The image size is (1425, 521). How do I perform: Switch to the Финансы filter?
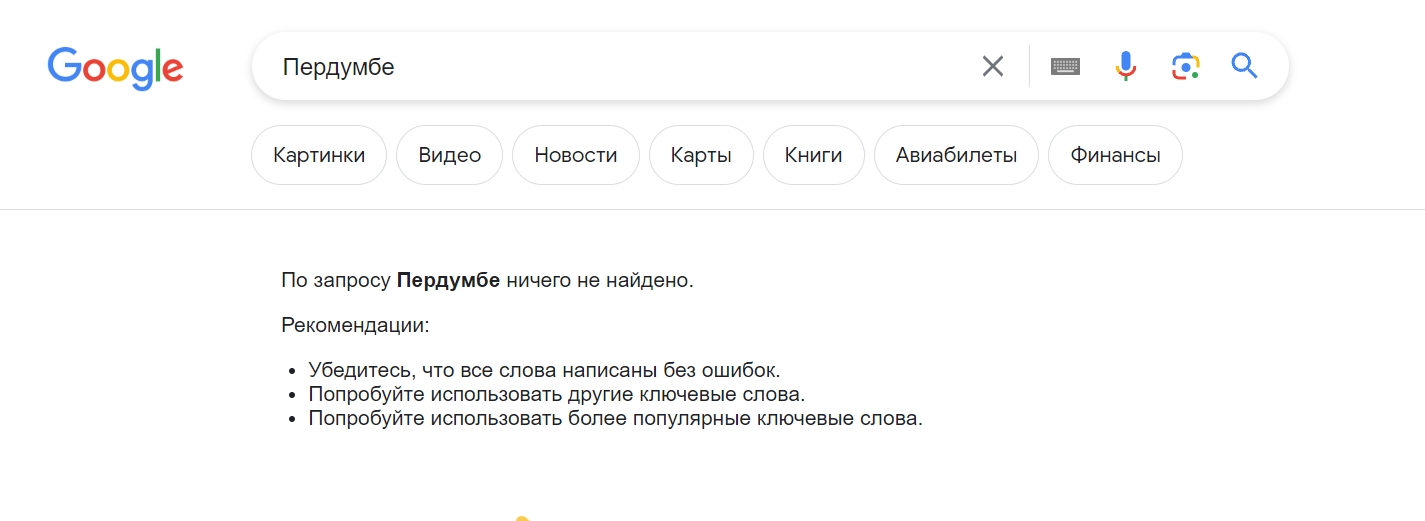coord(1115,155)
